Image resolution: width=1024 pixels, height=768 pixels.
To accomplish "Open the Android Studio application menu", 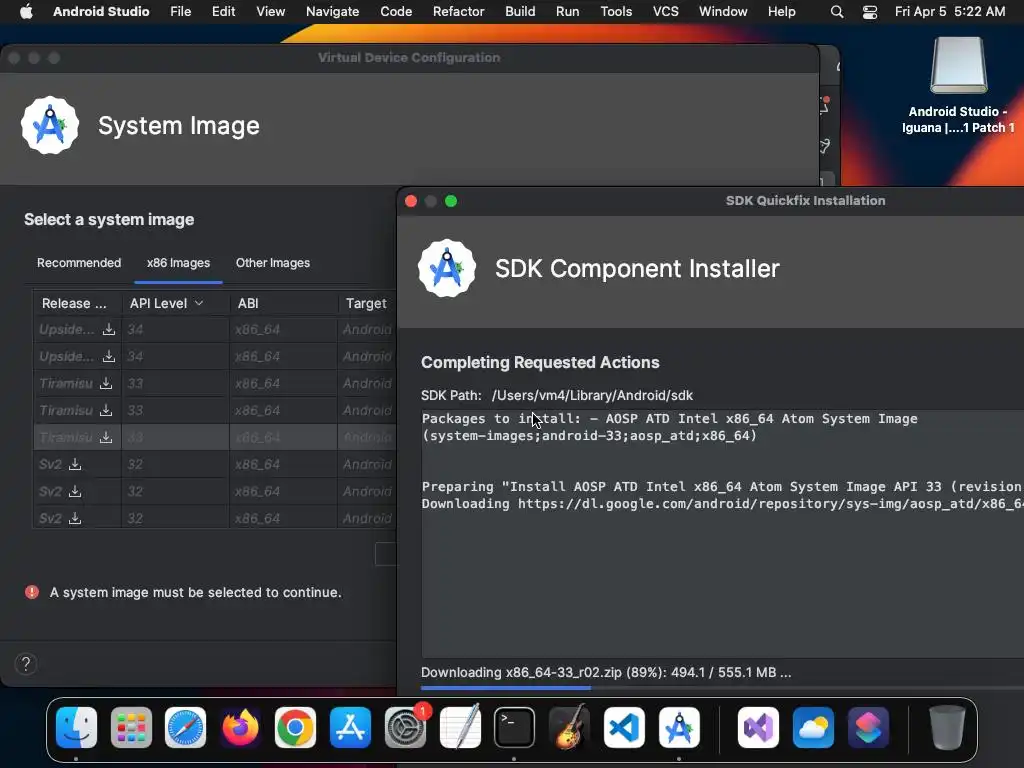I will tap(101, 12).
